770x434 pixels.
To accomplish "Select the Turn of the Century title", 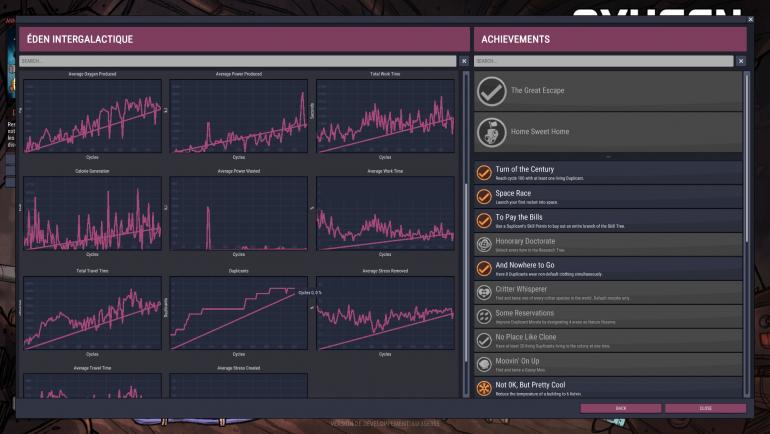I will pos(524,169).
